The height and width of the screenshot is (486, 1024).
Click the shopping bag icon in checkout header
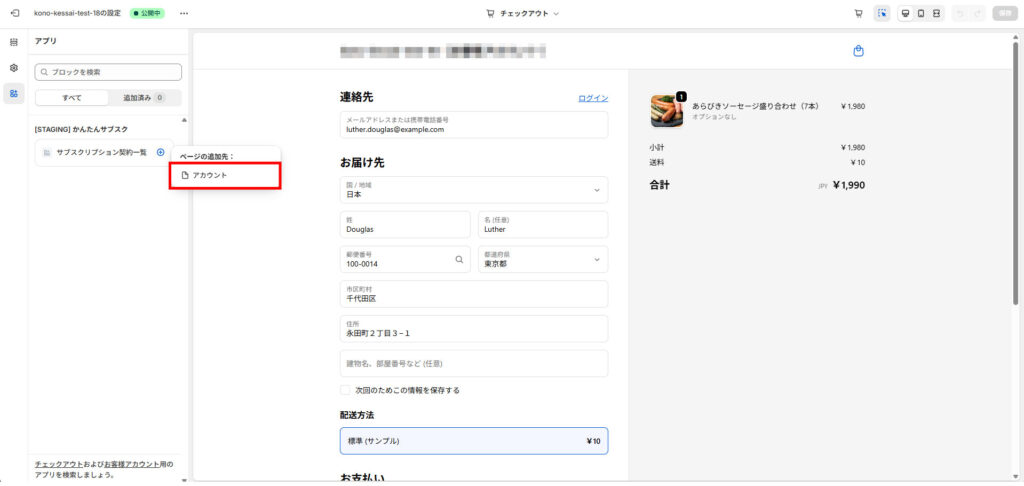coord(858,51)
